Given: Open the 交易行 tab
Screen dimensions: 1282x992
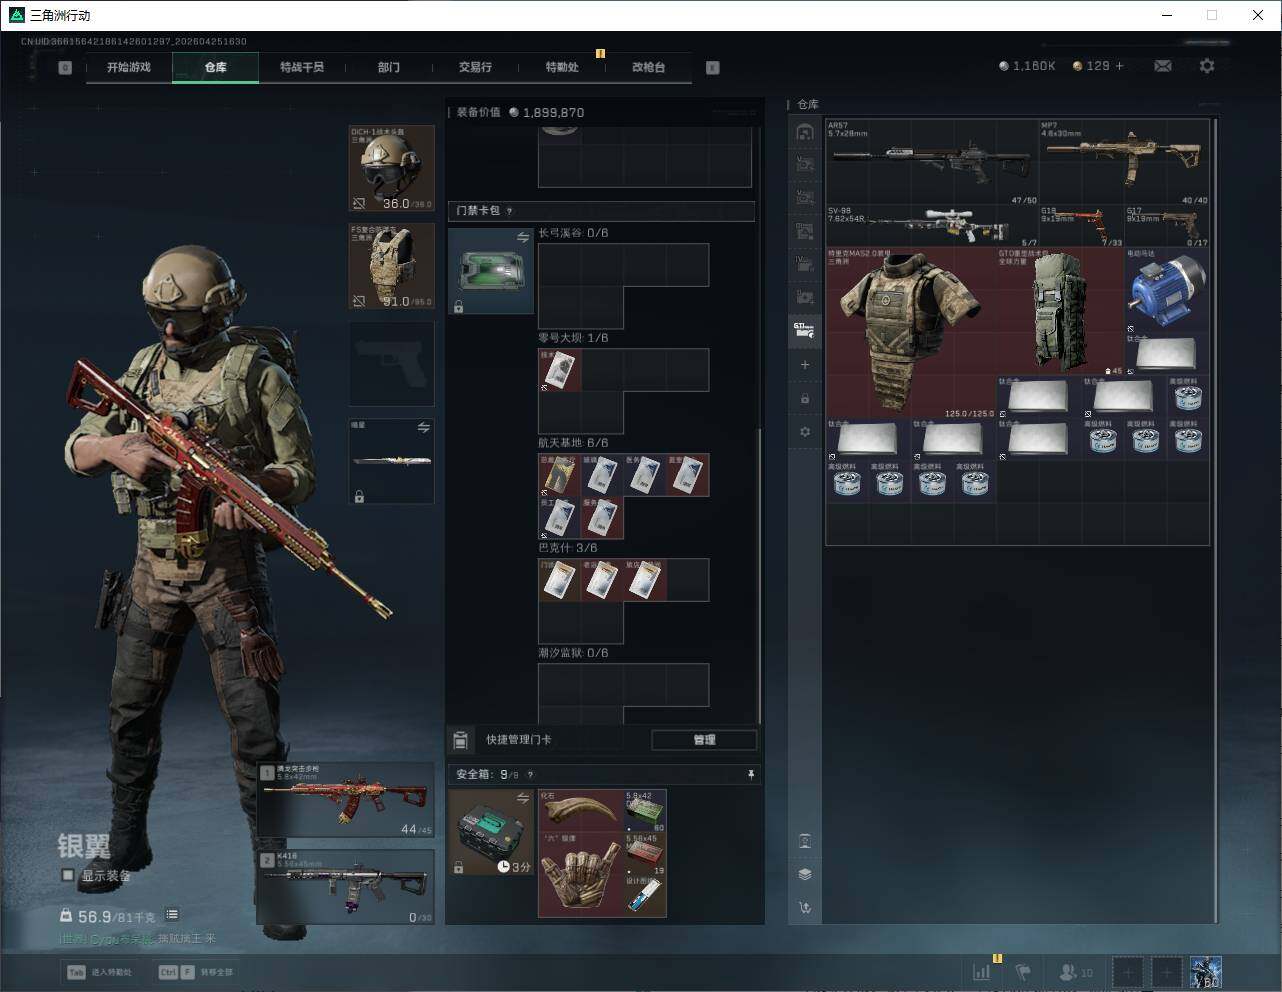Looking at the screenshot, I should pyautogui.click(x=475, y=67).
